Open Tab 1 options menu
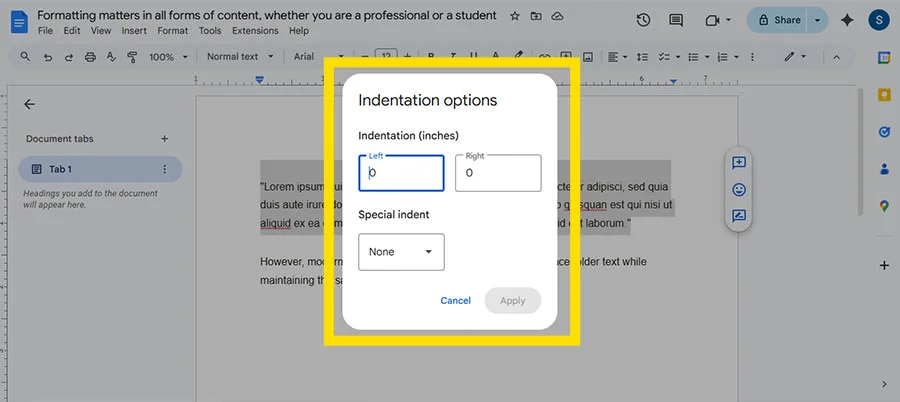Viewport: 900px width, 402px height. [165, 169]
